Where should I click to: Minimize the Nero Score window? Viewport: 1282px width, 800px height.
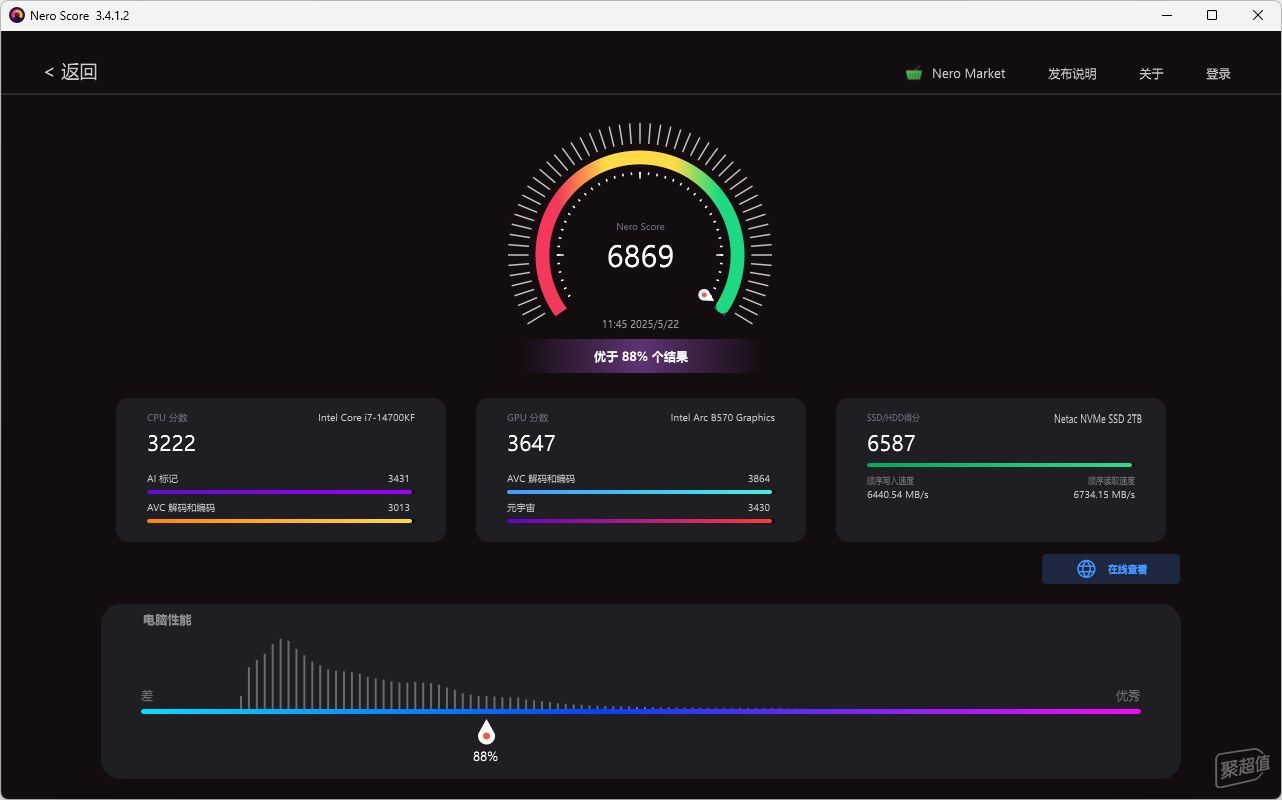(x=1166, y=15)
